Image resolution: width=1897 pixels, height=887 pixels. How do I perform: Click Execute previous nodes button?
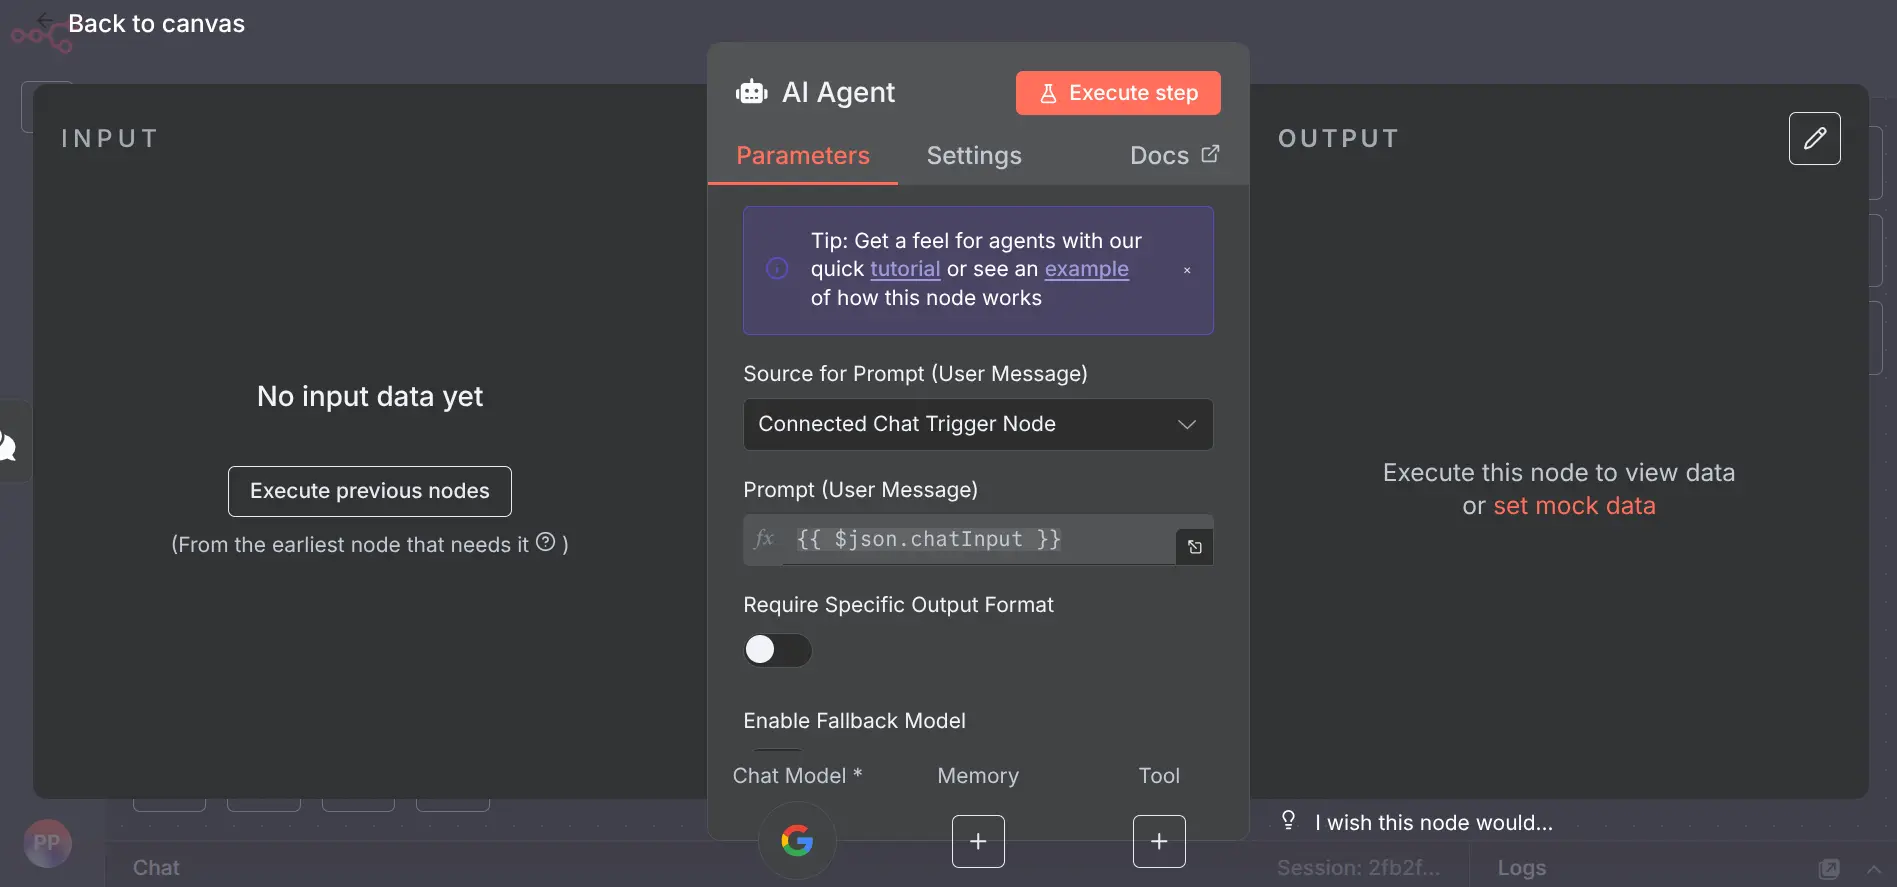[369, 491]
